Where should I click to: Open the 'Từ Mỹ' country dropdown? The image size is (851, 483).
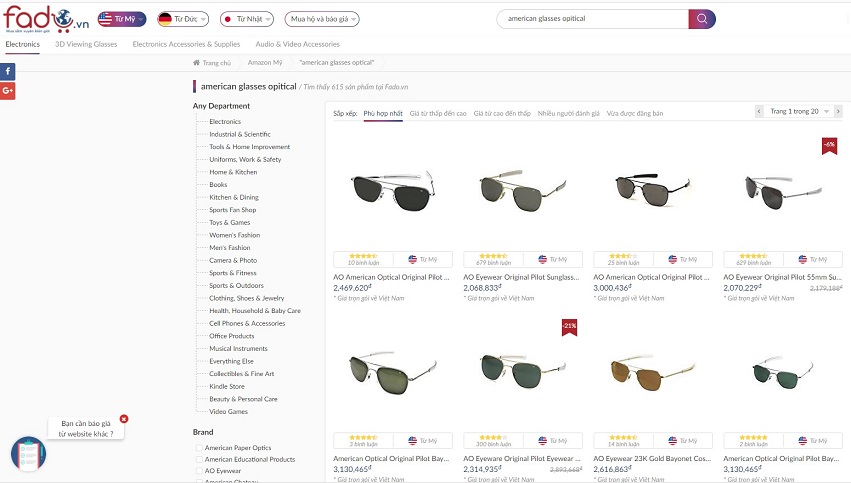pyautogui.click(x=122, y=19)
